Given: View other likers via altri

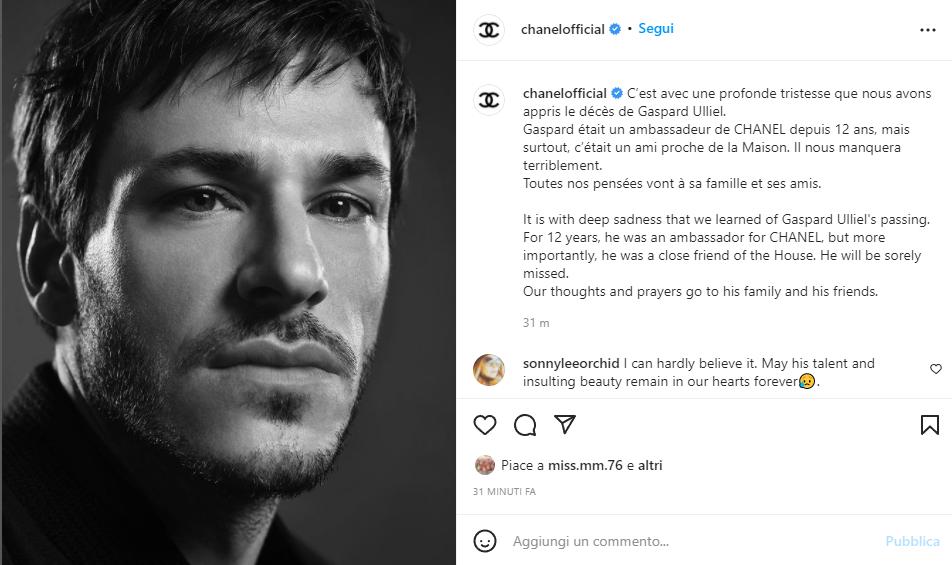Looking at the screenshot, I should coord(650,465).
